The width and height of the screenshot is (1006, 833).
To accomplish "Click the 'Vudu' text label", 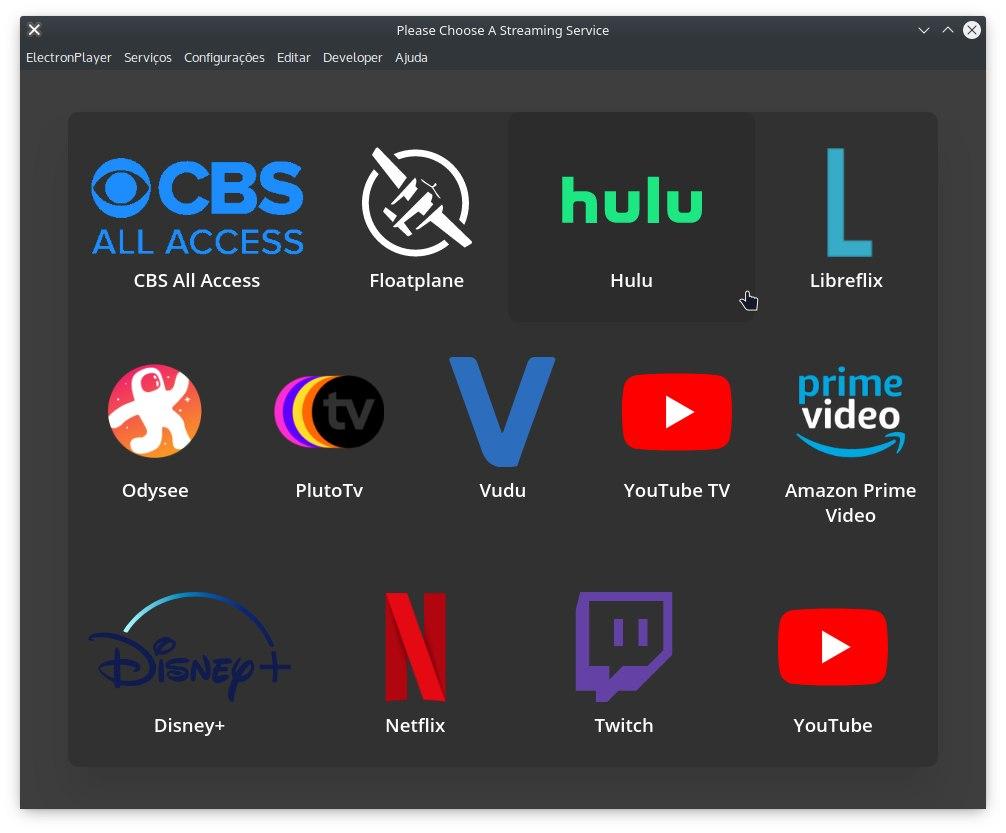I will coord(502,490).
